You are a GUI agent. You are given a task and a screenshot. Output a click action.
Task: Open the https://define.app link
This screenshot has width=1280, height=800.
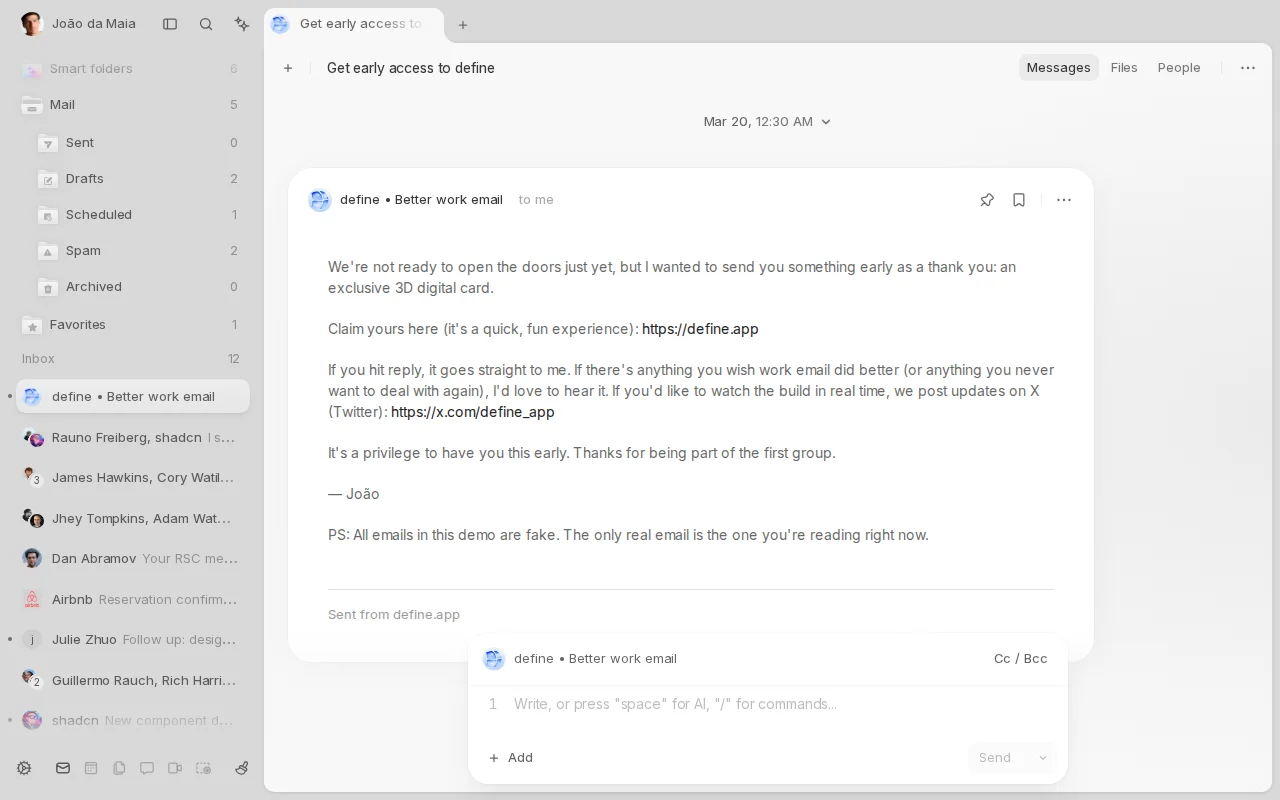[700, 329]
